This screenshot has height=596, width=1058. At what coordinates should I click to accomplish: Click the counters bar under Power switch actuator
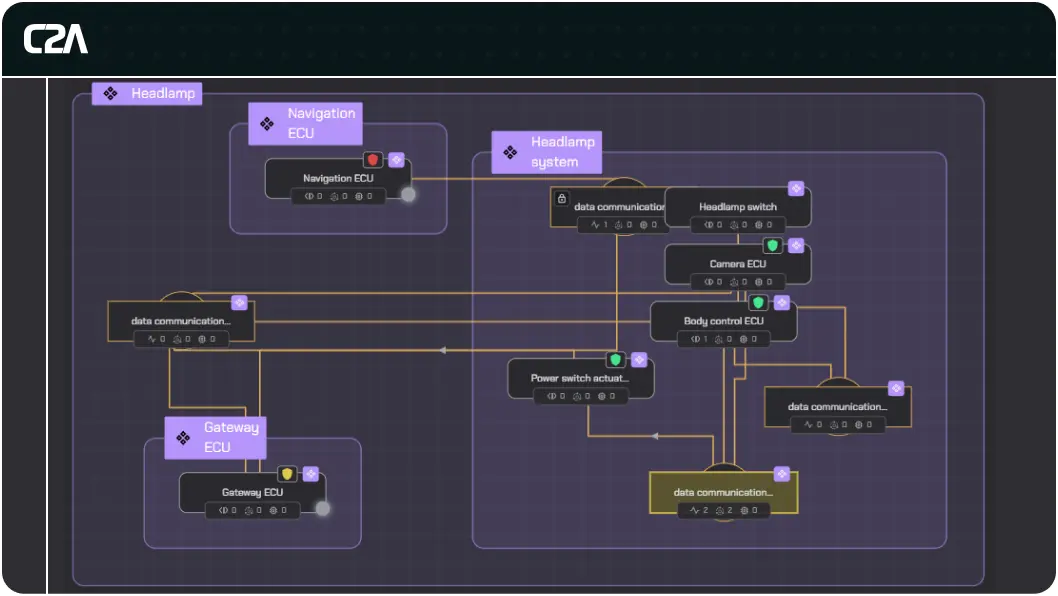[x=580, y=396]
